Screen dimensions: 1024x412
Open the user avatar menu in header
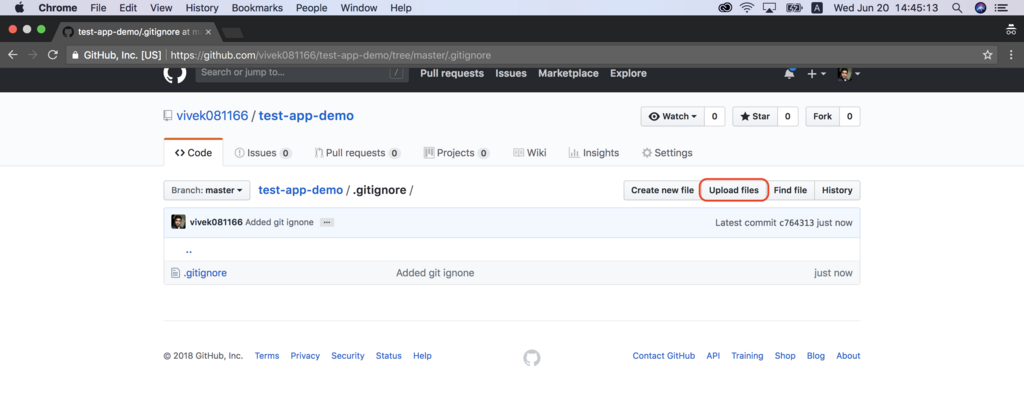(848, 74)
